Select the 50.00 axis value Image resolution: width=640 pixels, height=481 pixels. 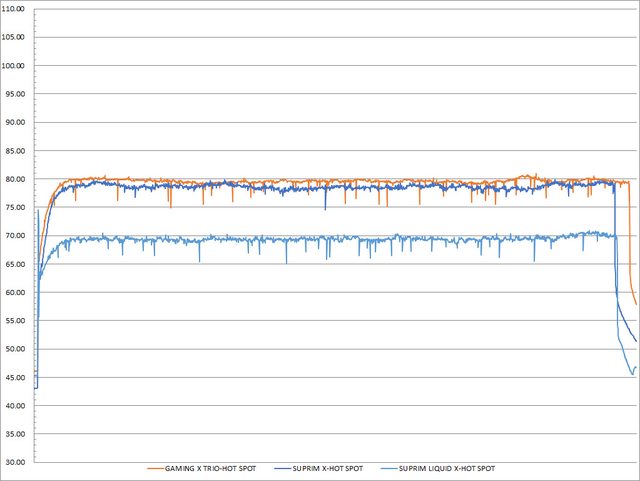pyautogui.click(x=17, y=350)
